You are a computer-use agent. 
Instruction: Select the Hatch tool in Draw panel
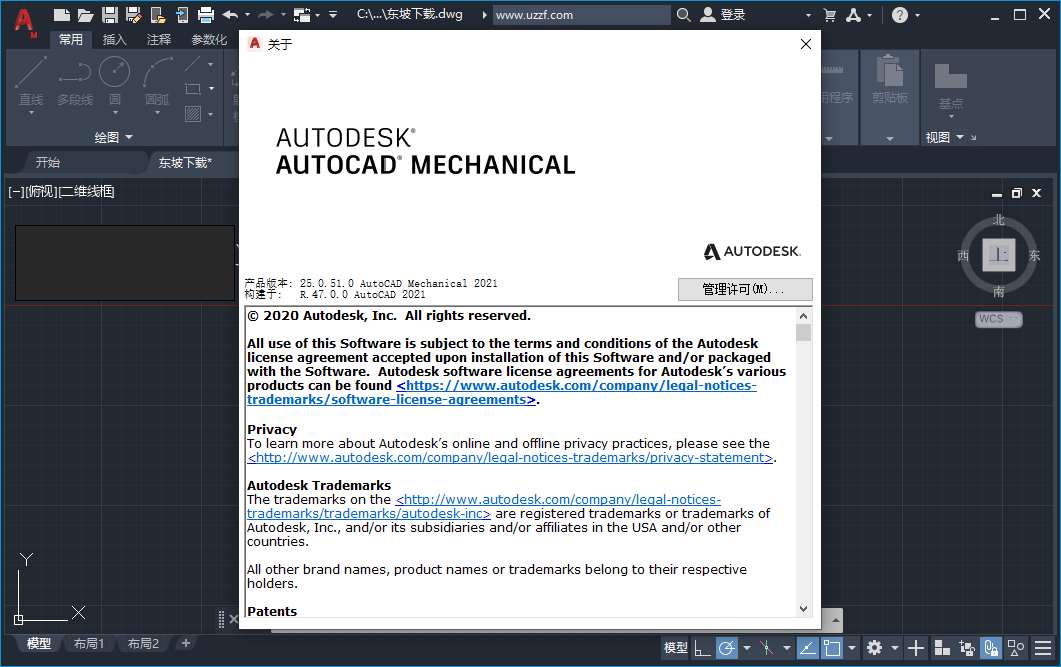coord(193,114)
